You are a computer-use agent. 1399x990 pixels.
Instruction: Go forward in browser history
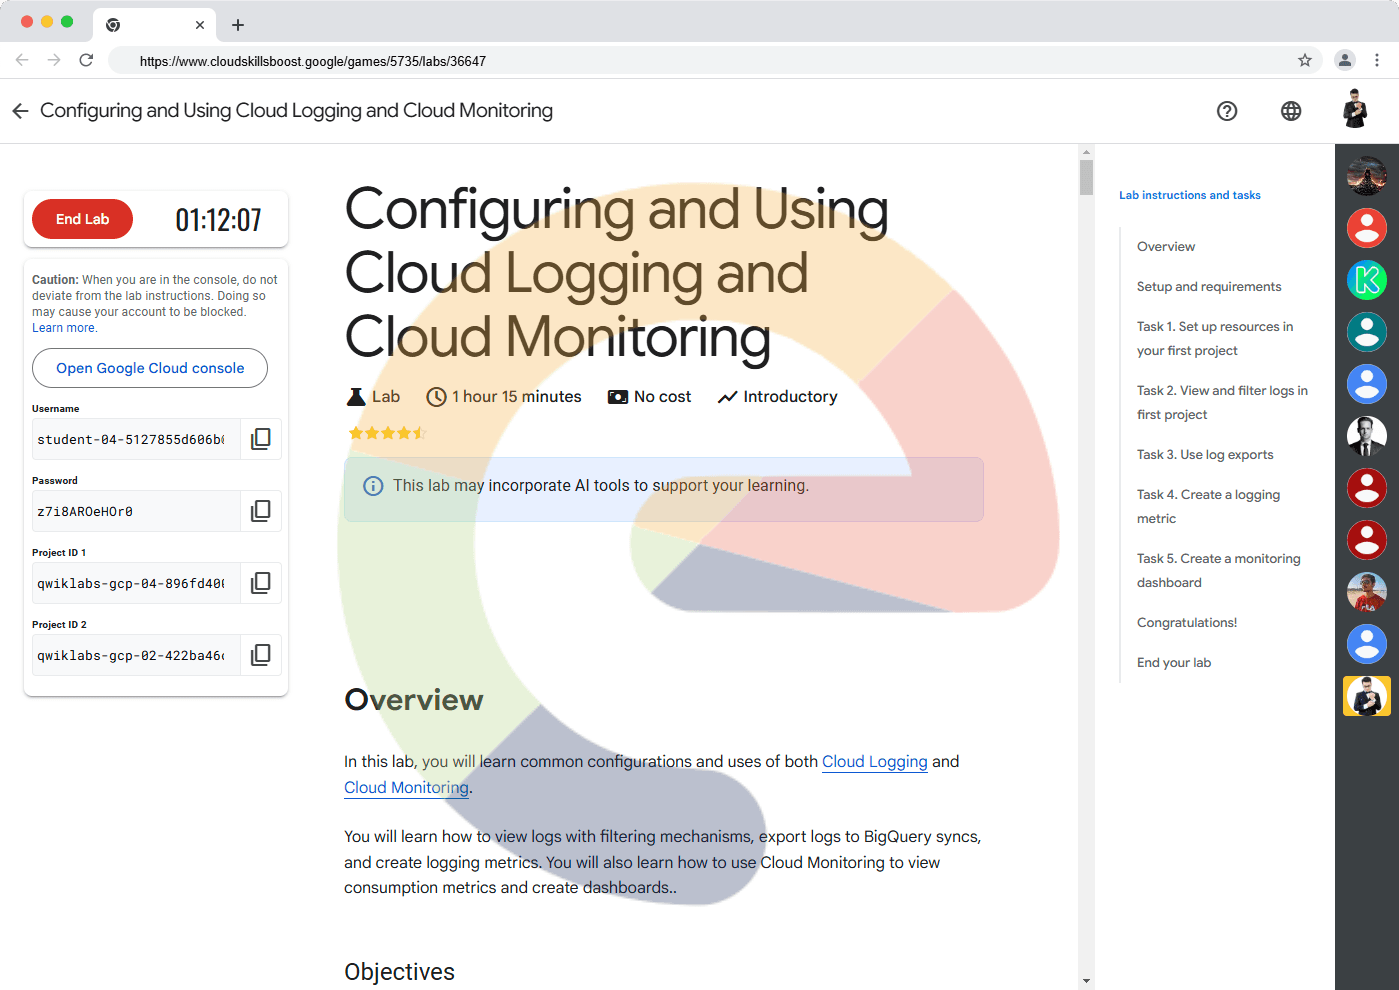pos(54,60)
